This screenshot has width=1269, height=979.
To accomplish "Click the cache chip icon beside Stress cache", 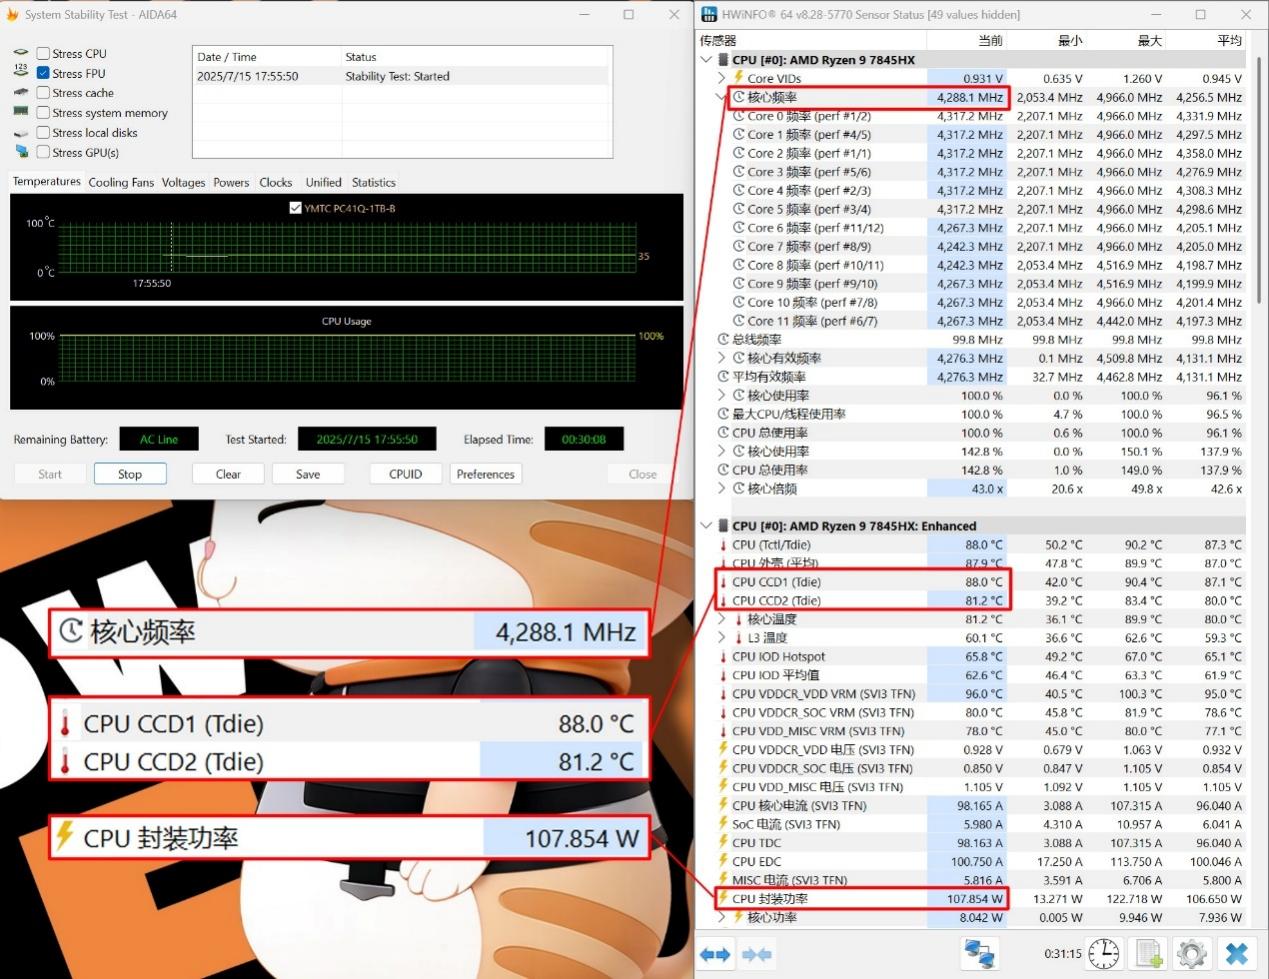I will coord(21,92).
